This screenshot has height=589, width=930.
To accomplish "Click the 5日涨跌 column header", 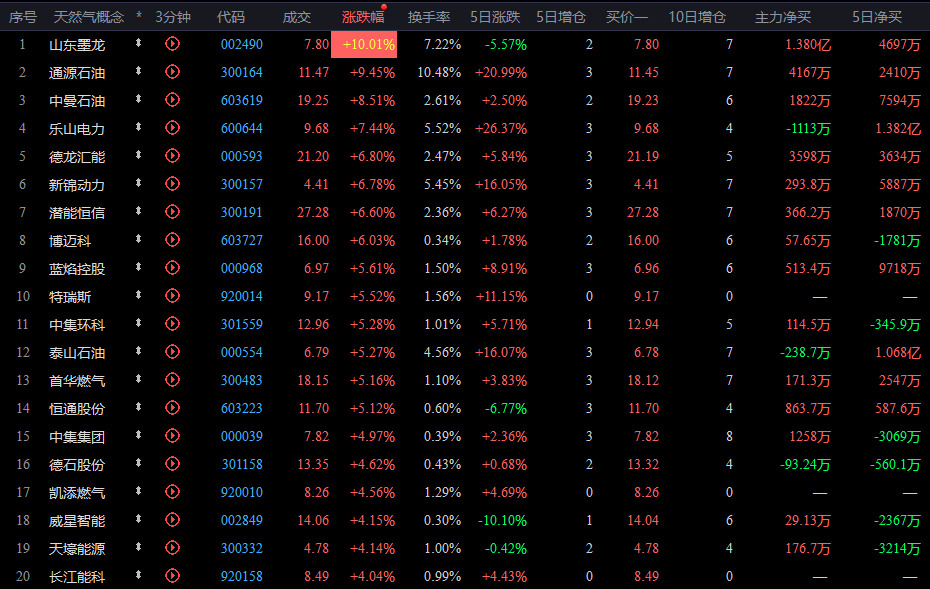I will (495, 17).
